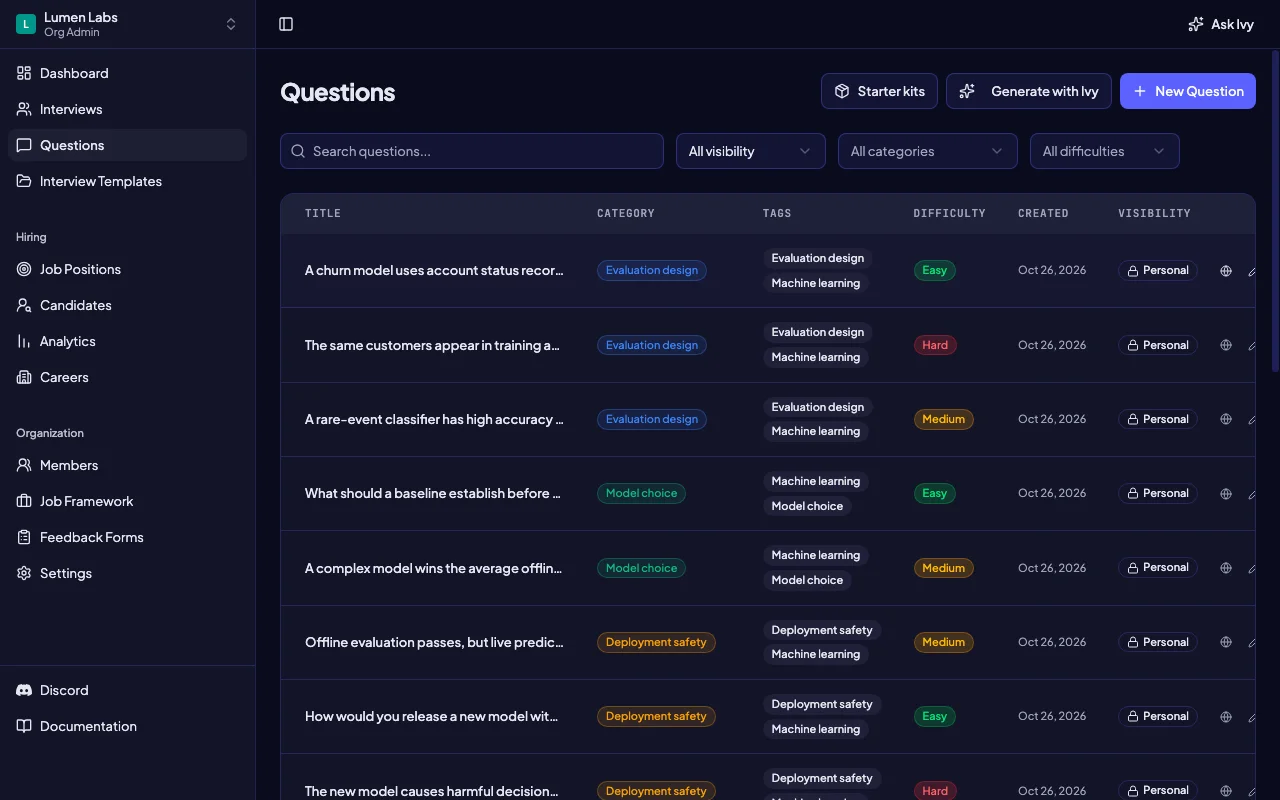This screenshot has height=800, width=1280.
Task: Click the Job Framework briefcase icon
Action: [x=24, y=501]
